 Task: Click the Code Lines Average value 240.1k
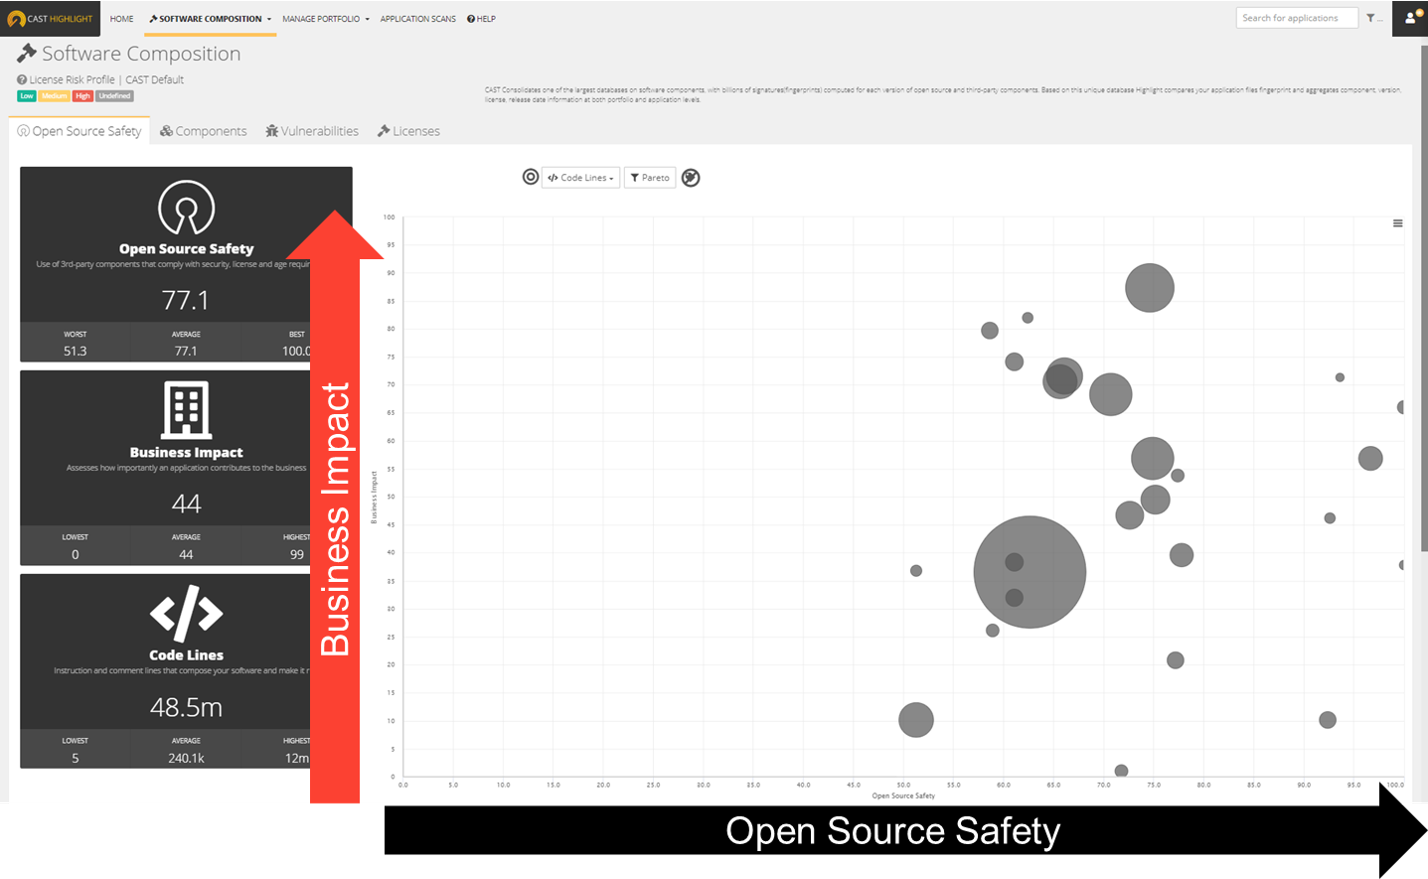tap(186, 758)
